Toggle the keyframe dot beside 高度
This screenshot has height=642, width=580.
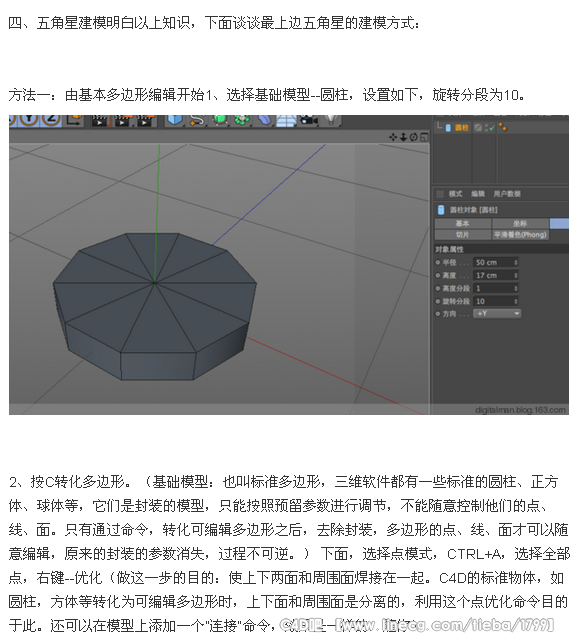click(x=438, y=276)
